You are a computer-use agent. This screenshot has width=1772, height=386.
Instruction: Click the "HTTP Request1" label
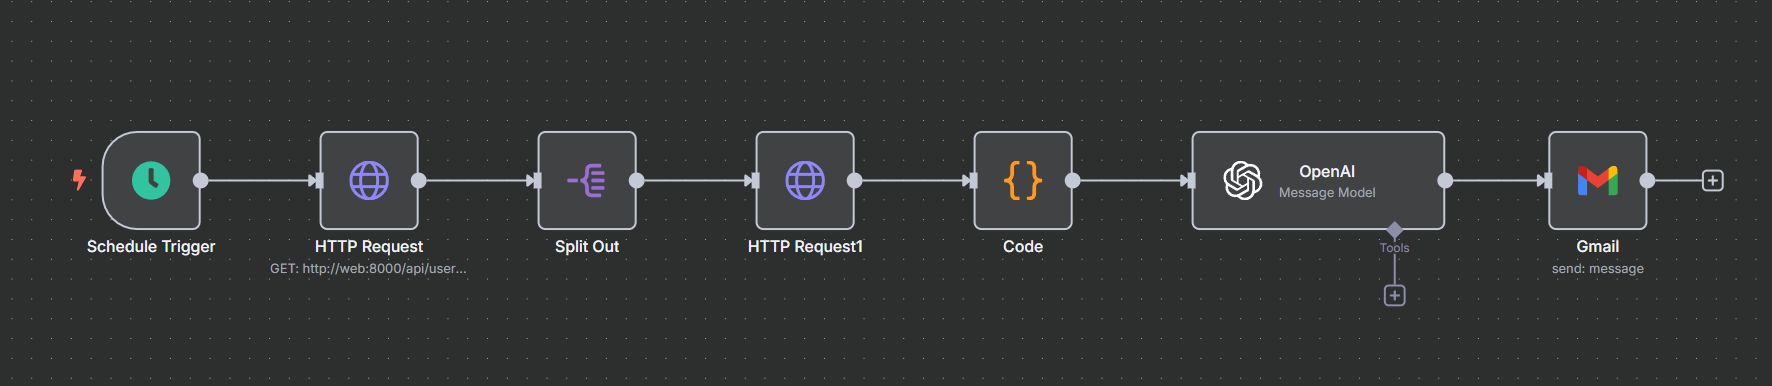tap(805, 247)
